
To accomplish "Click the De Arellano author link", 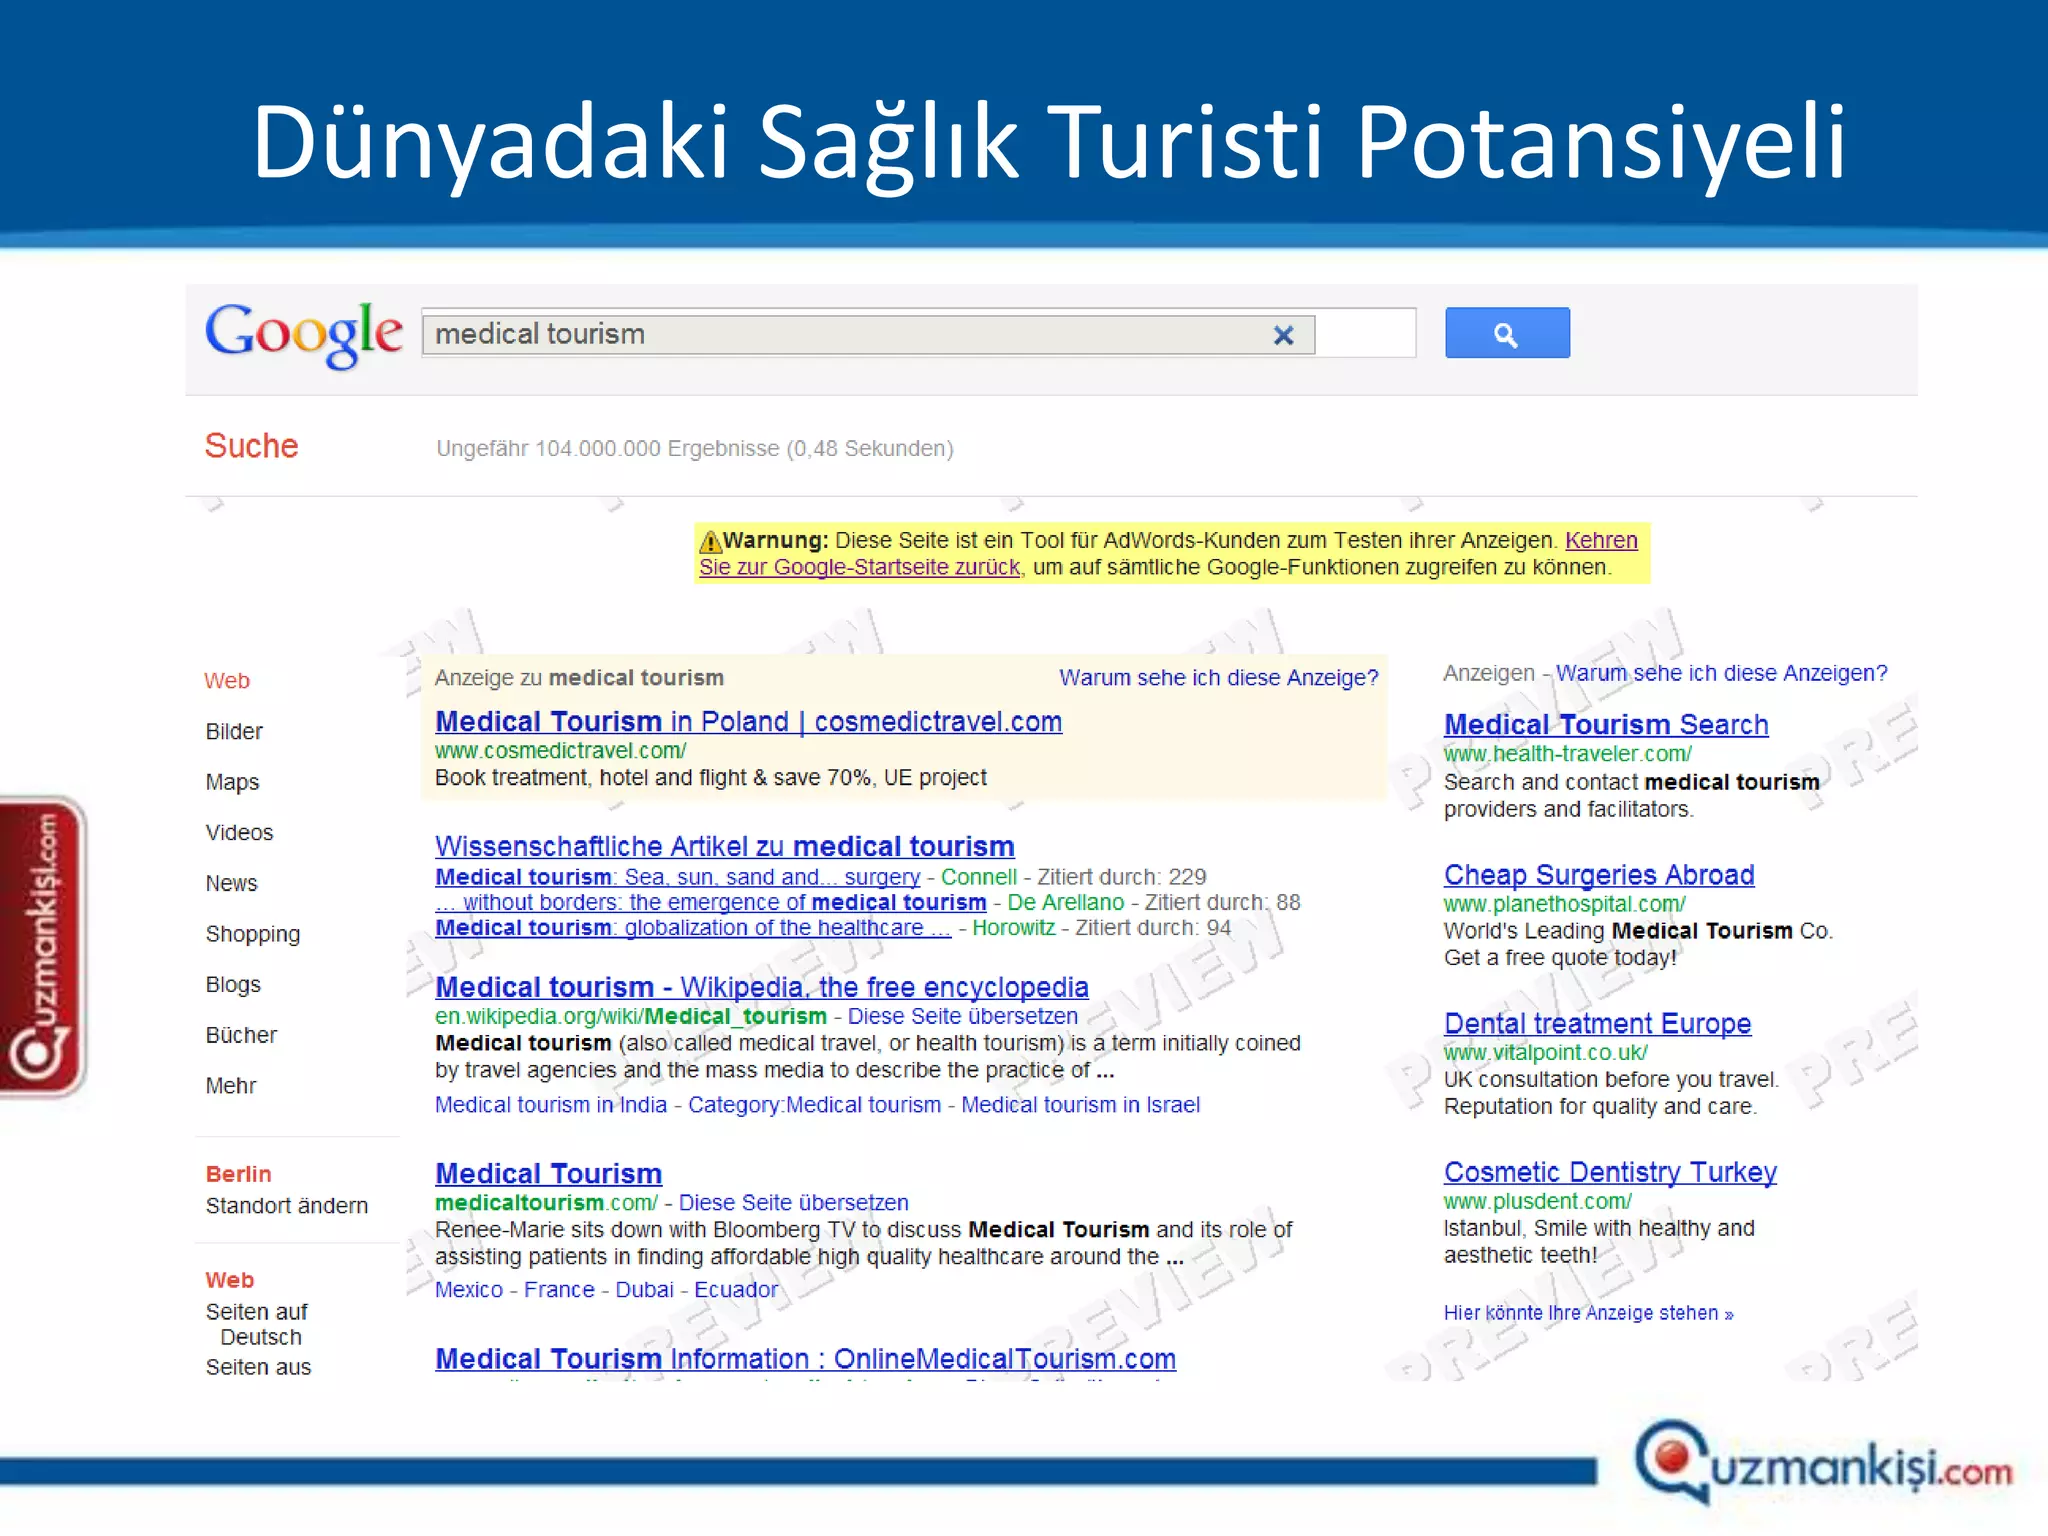I will 1066,903.
